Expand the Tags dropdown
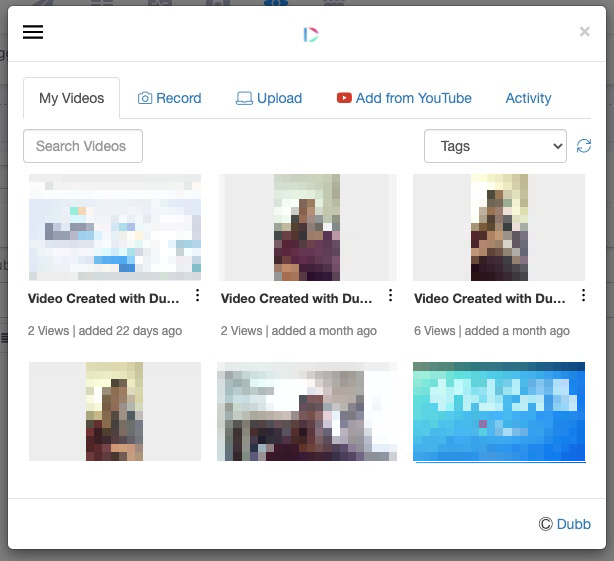Screen dimensions: 614x561 (495, 146)
